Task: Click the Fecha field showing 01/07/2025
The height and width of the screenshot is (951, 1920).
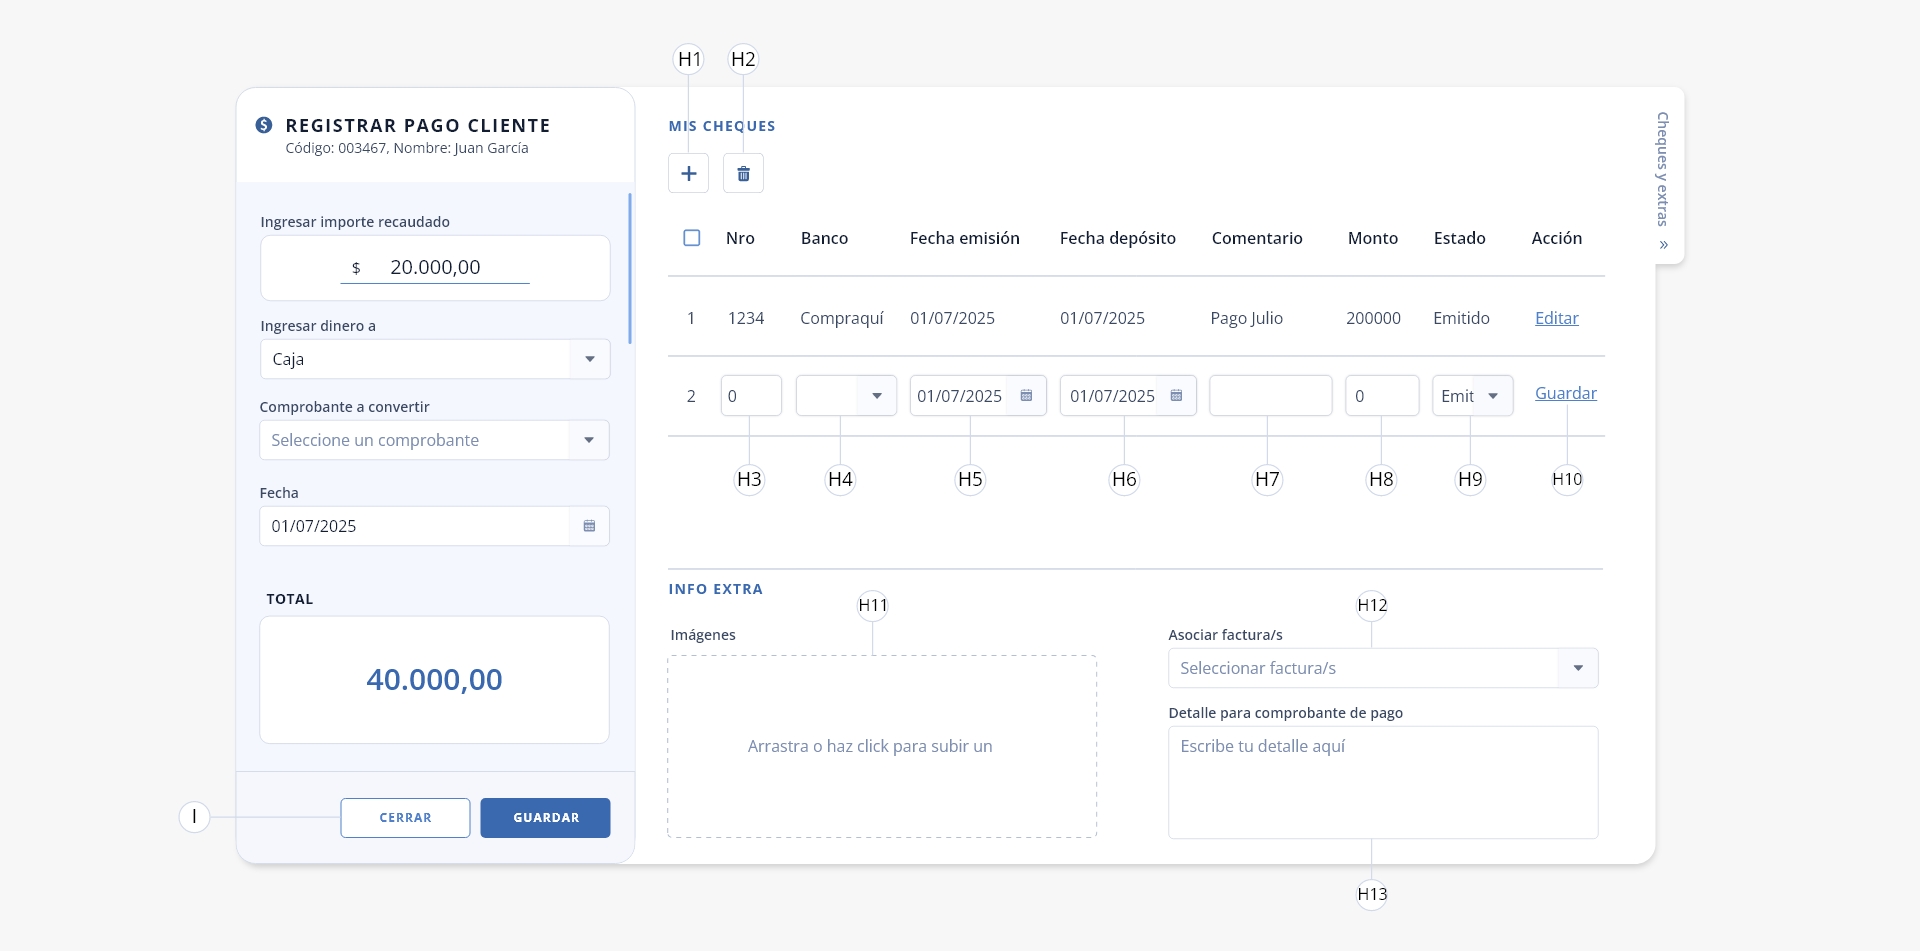Action: (x=434, y=526)
